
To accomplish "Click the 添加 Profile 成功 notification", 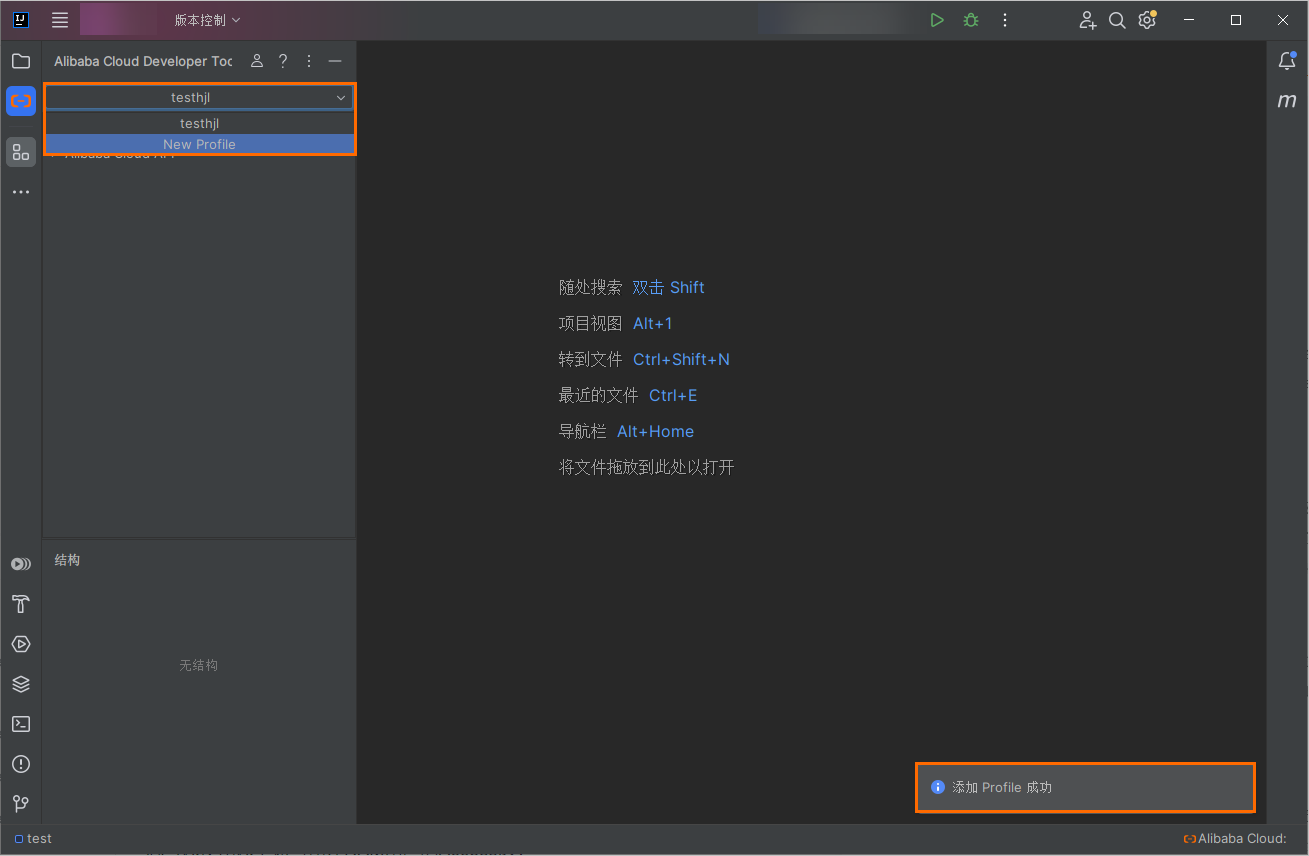I will point(1085,787).
